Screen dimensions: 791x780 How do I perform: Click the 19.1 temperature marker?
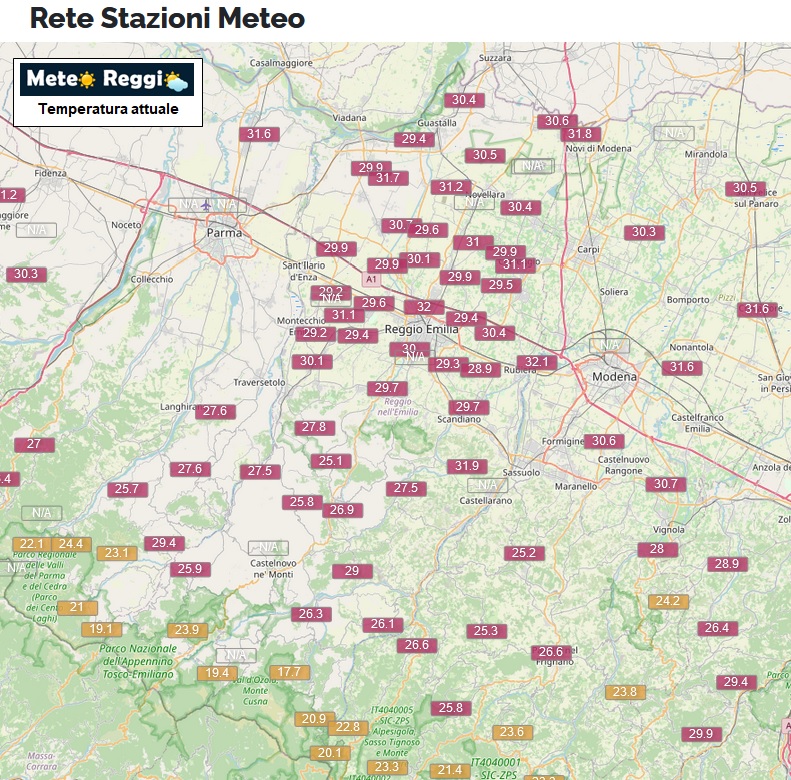[x=101, y=629]
